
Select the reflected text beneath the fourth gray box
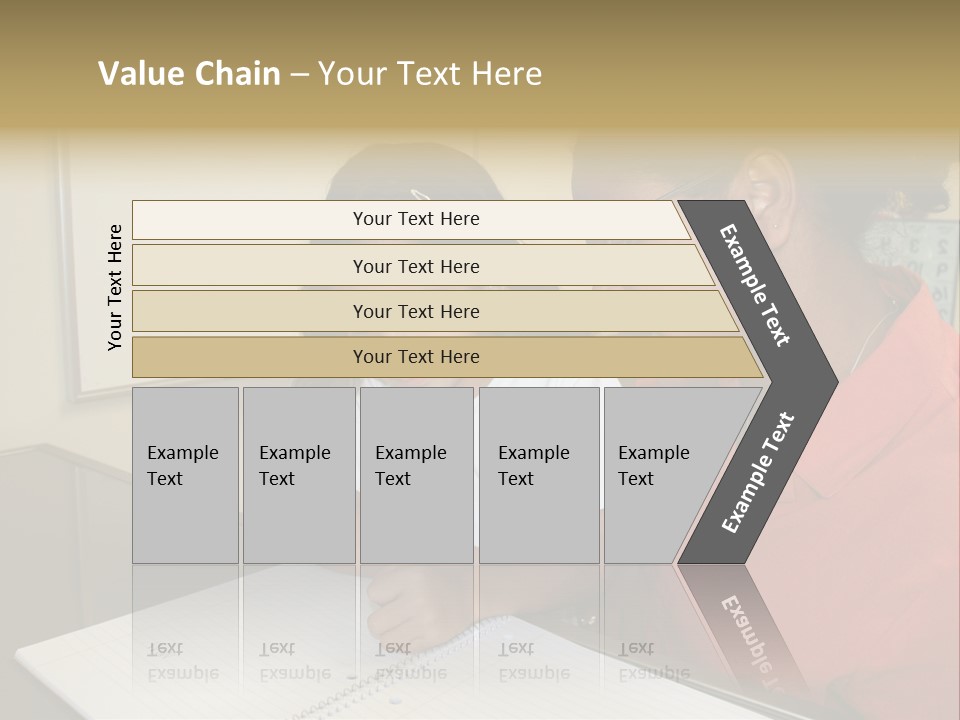533,662
